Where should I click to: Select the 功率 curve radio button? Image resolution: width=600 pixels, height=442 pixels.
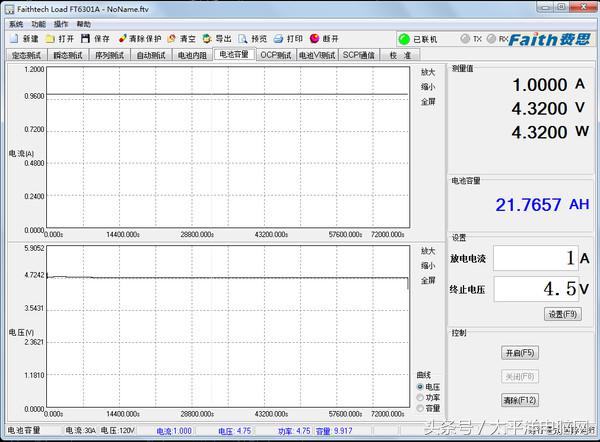point(420,397)
